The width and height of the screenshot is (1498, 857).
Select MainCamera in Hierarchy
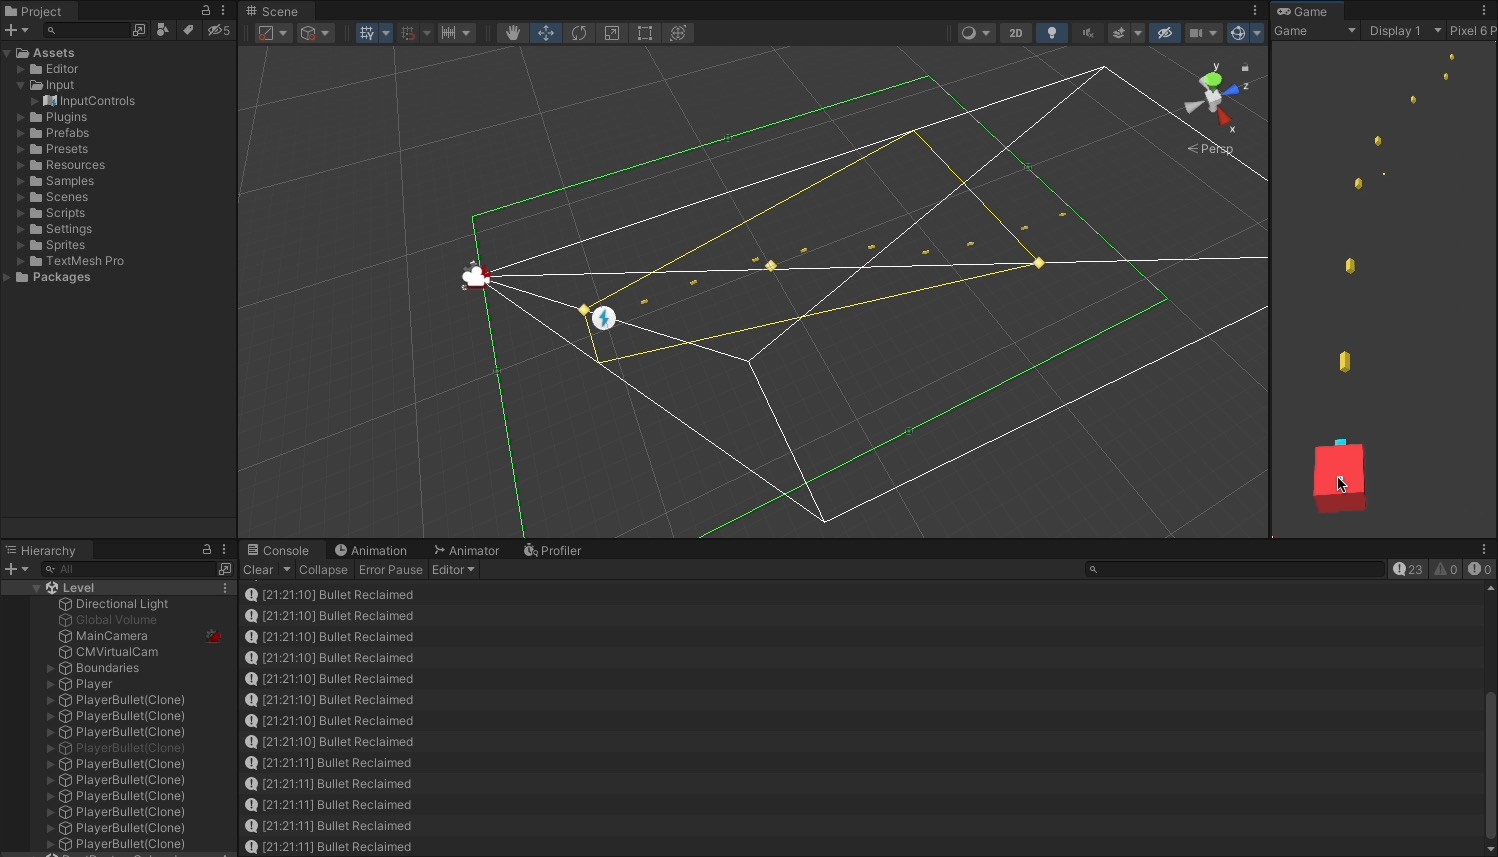(111, 636)
